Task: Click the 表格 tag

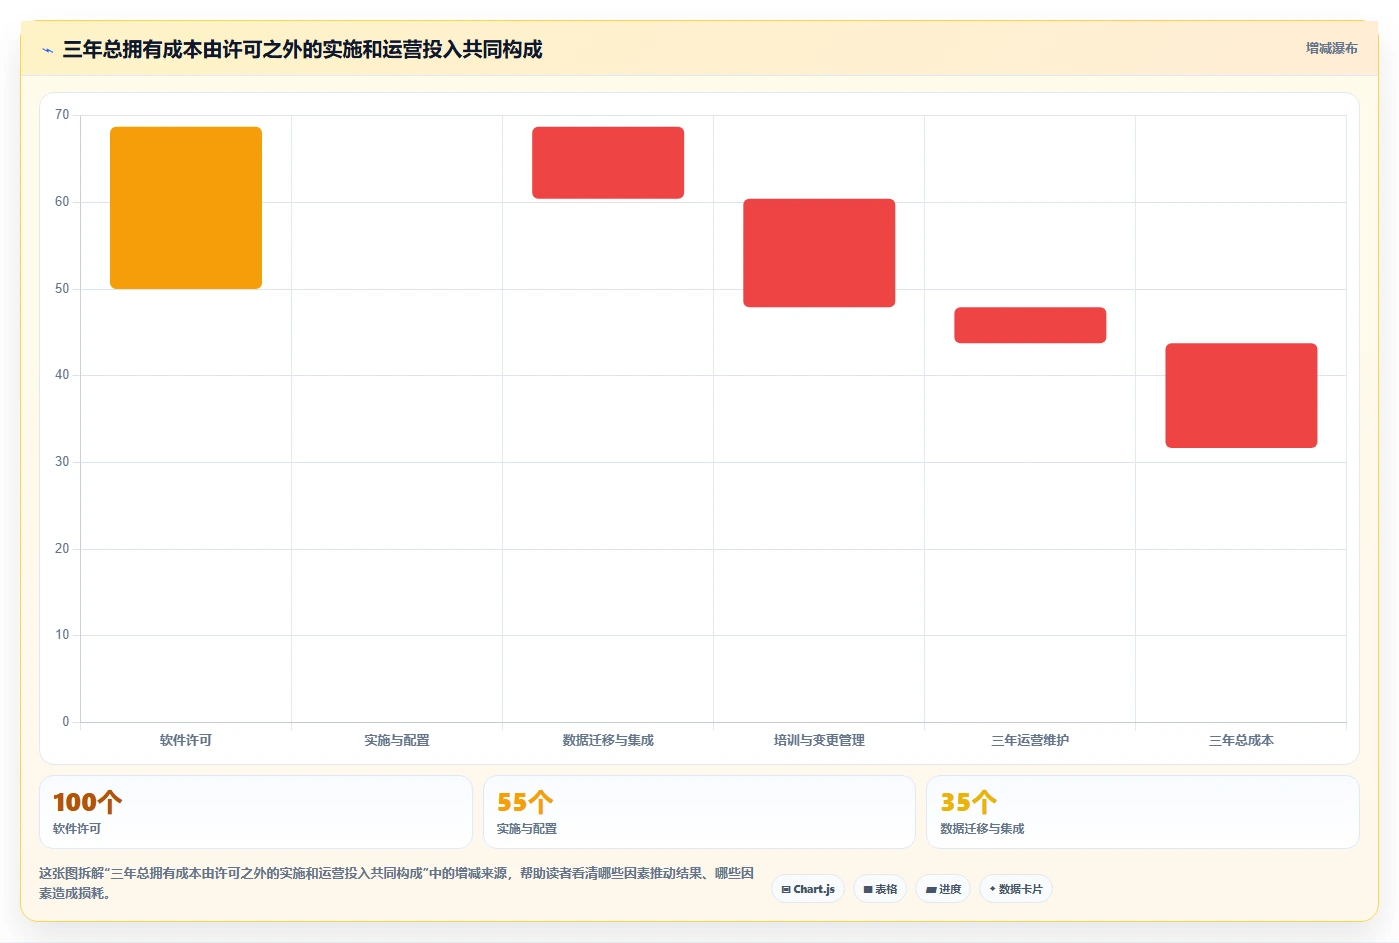Action: [x=880, y=889]
